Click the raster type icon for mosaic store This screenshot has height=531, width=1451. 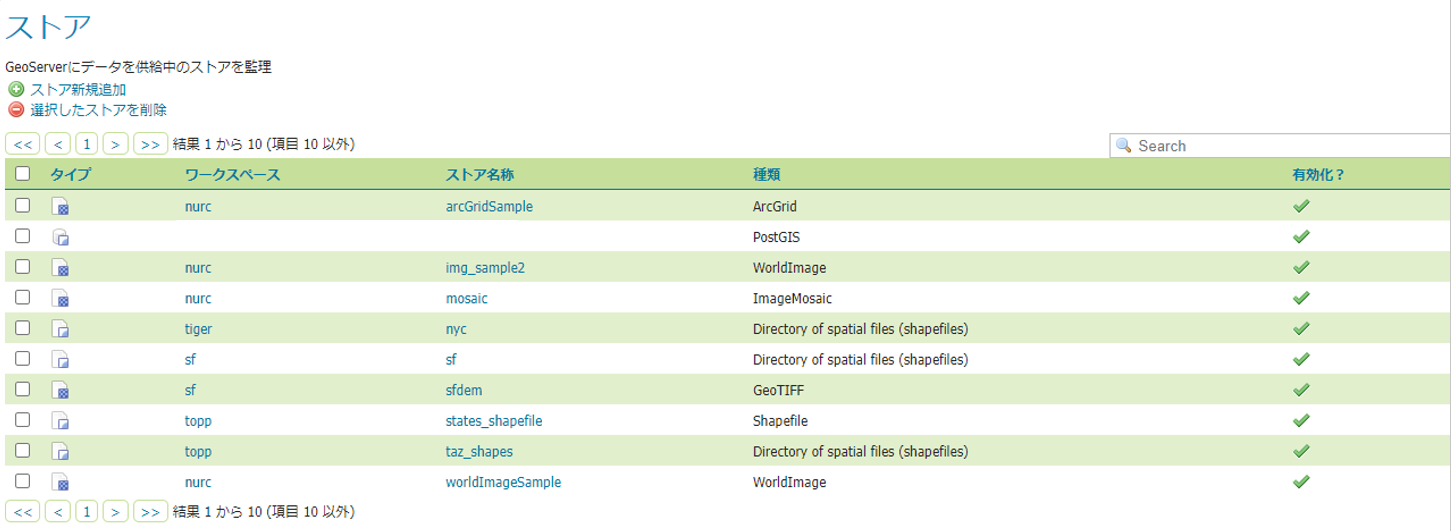(x=61, y=299)
